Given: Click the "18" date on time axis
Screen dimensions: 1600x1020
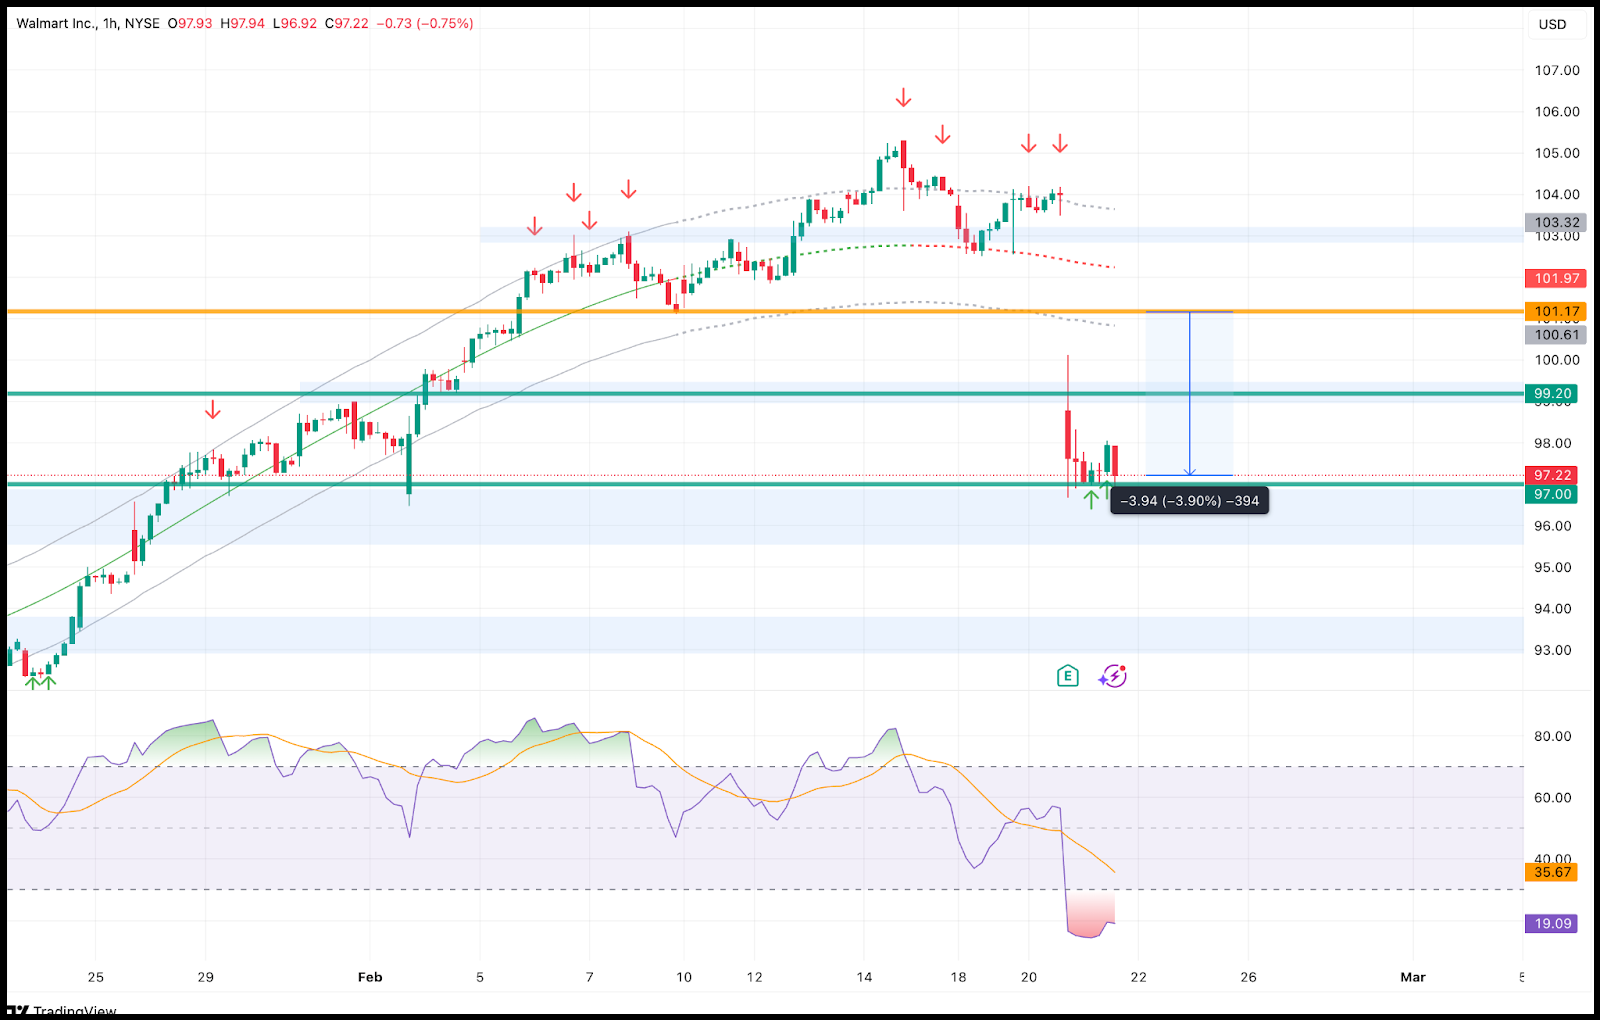Looking at the screenshot, I should (958, 977).
